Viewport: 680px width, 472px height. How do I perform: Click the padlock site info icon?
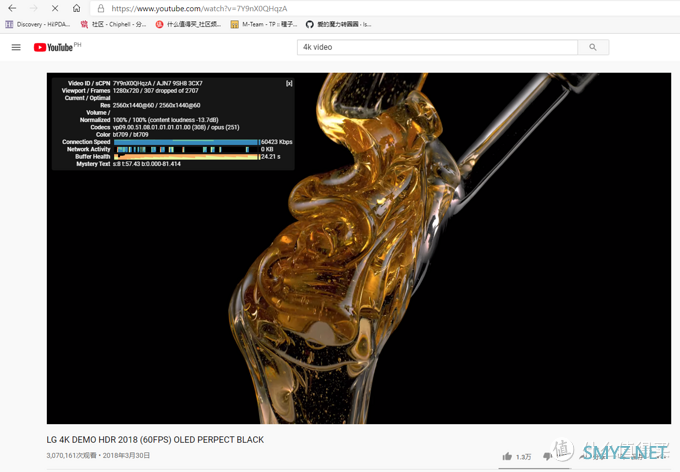point(101,8)
